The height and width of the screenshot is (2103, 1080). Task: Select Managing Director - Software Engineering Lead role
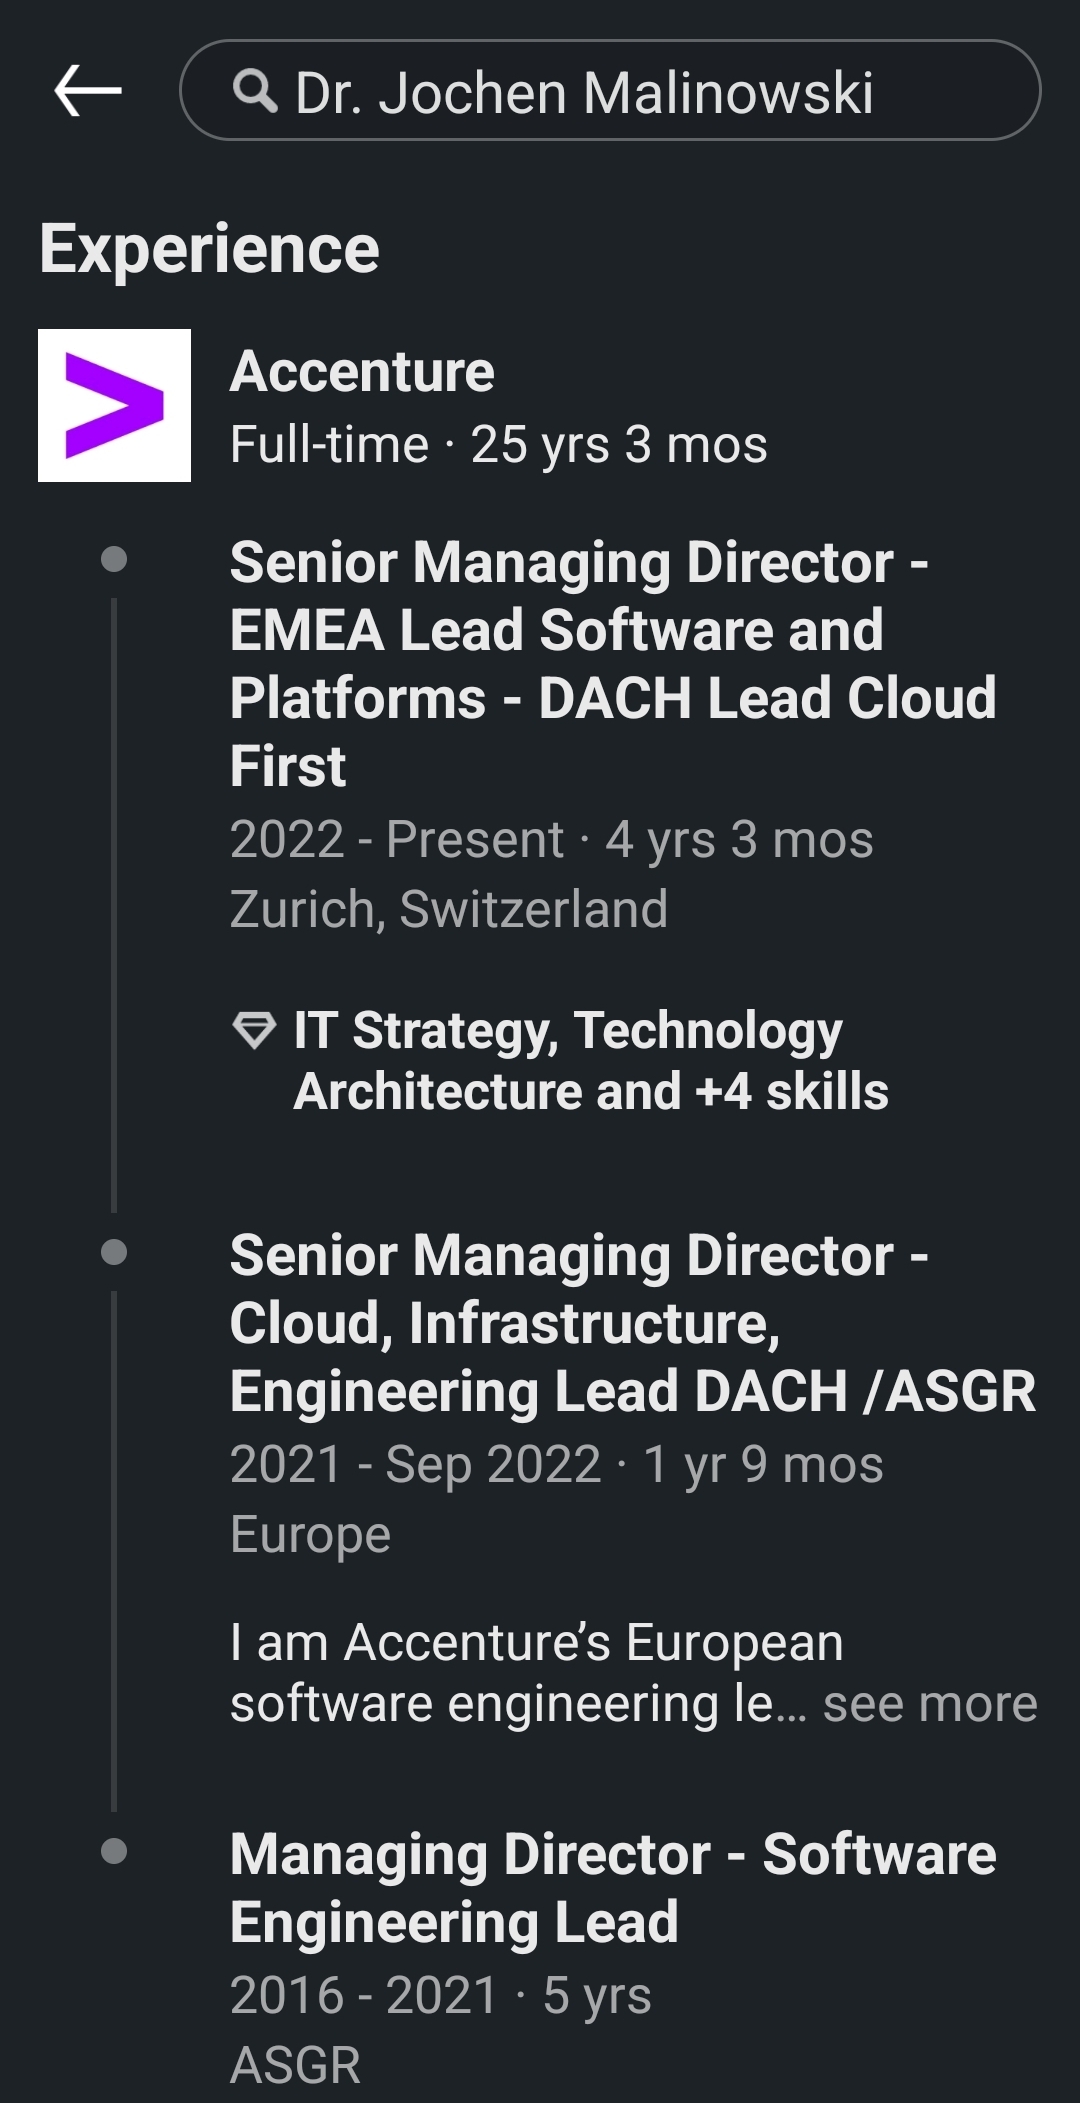(x=612, y=1888)
